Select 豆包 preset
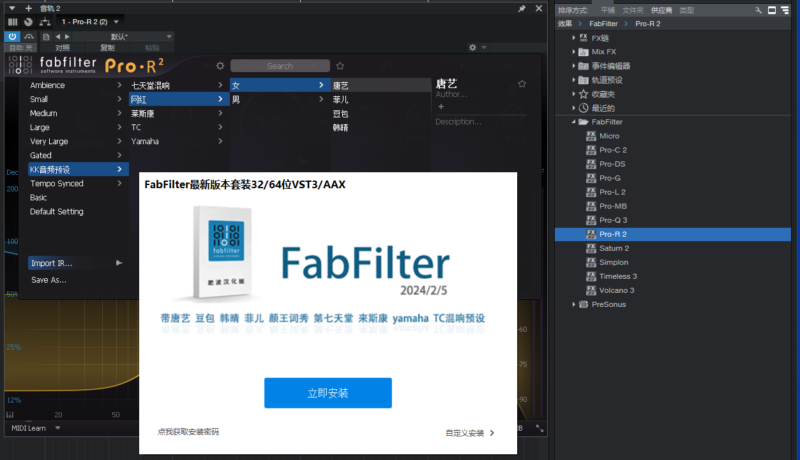The width and height of the screenshot is (800, 460). 340,114
